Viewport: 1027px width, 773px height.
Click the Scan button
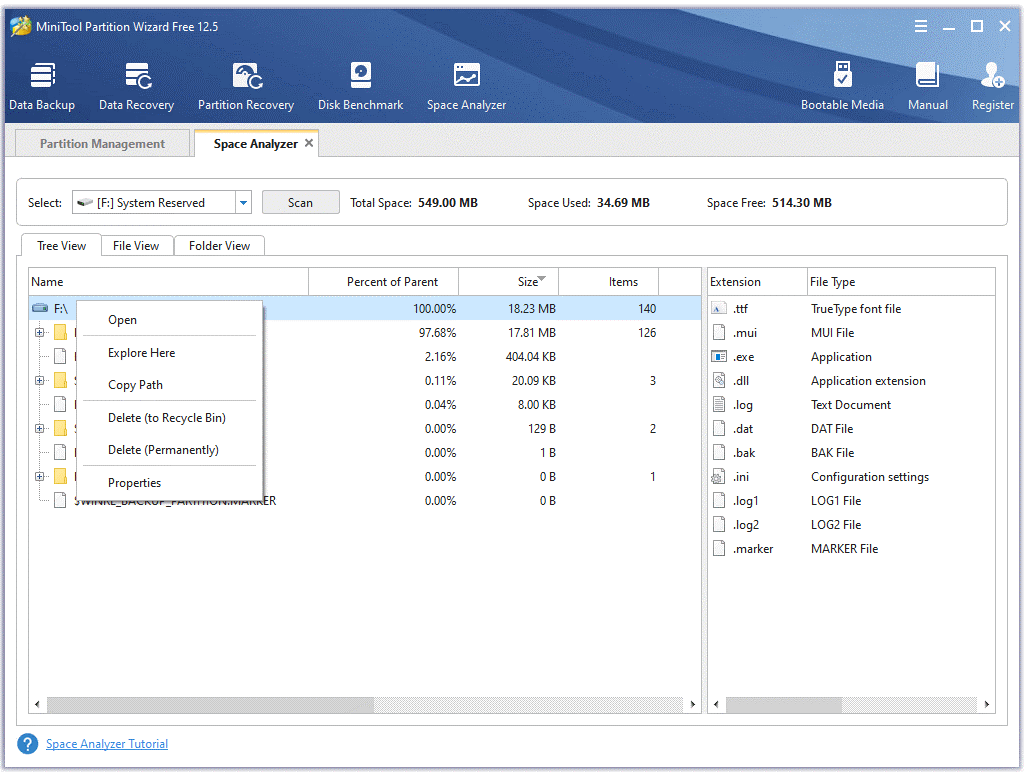point(300,202)
